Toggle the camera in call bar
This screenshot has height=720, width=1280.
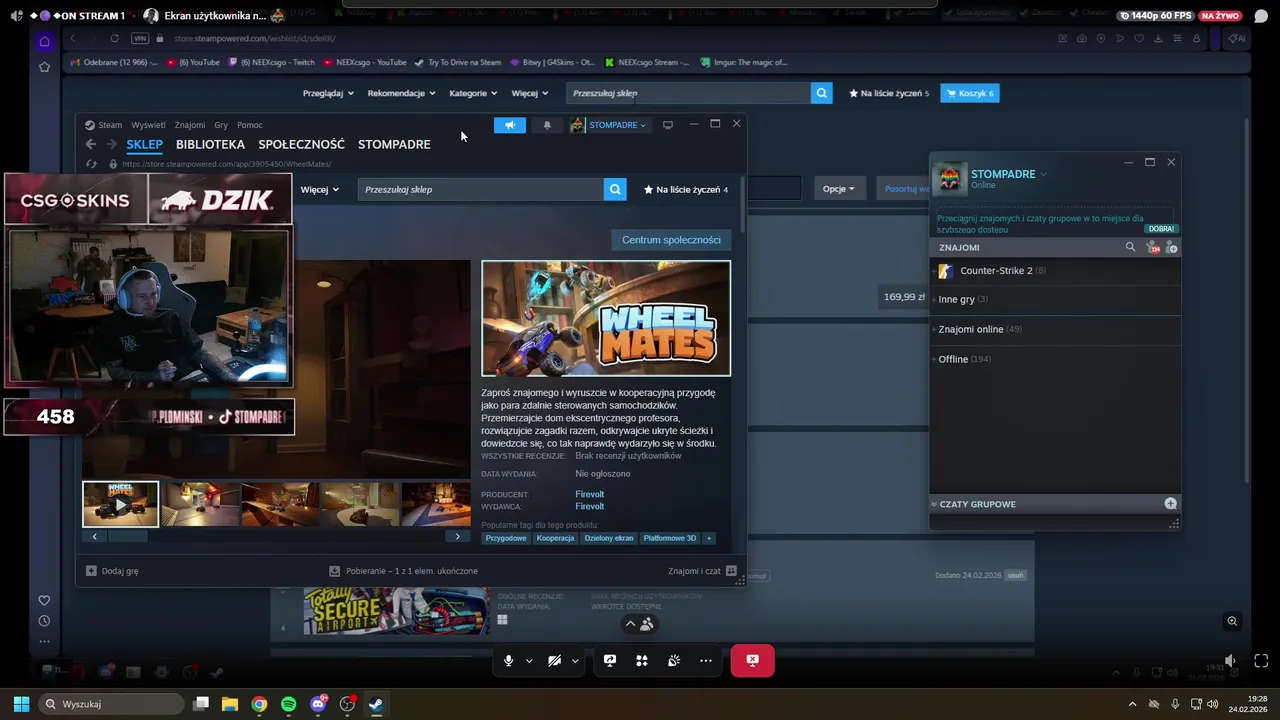(x=554, y=660)
